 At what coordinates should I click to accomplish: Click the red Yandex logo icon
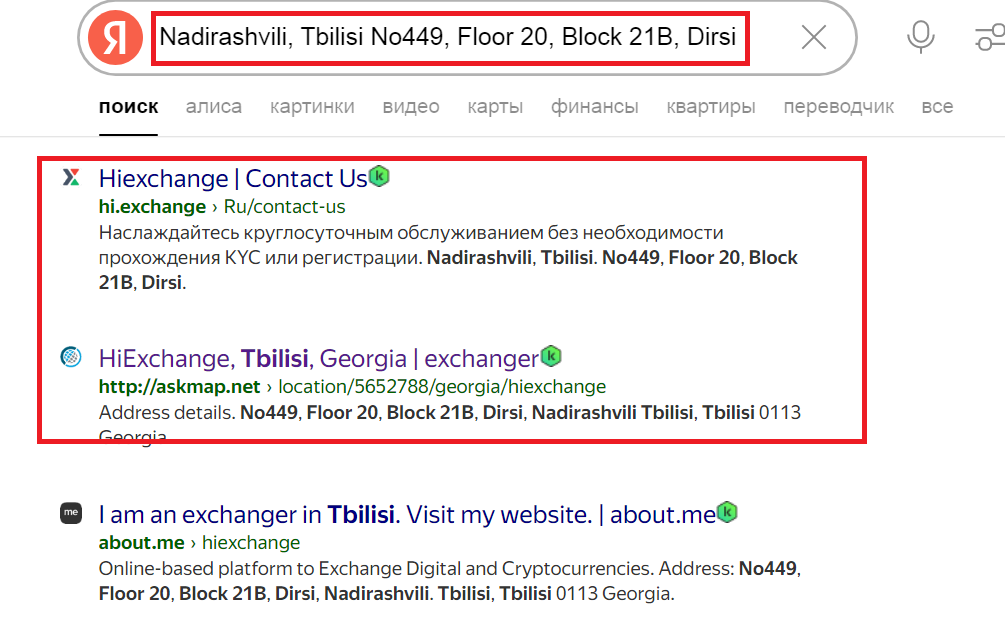[x=115, y=37]
